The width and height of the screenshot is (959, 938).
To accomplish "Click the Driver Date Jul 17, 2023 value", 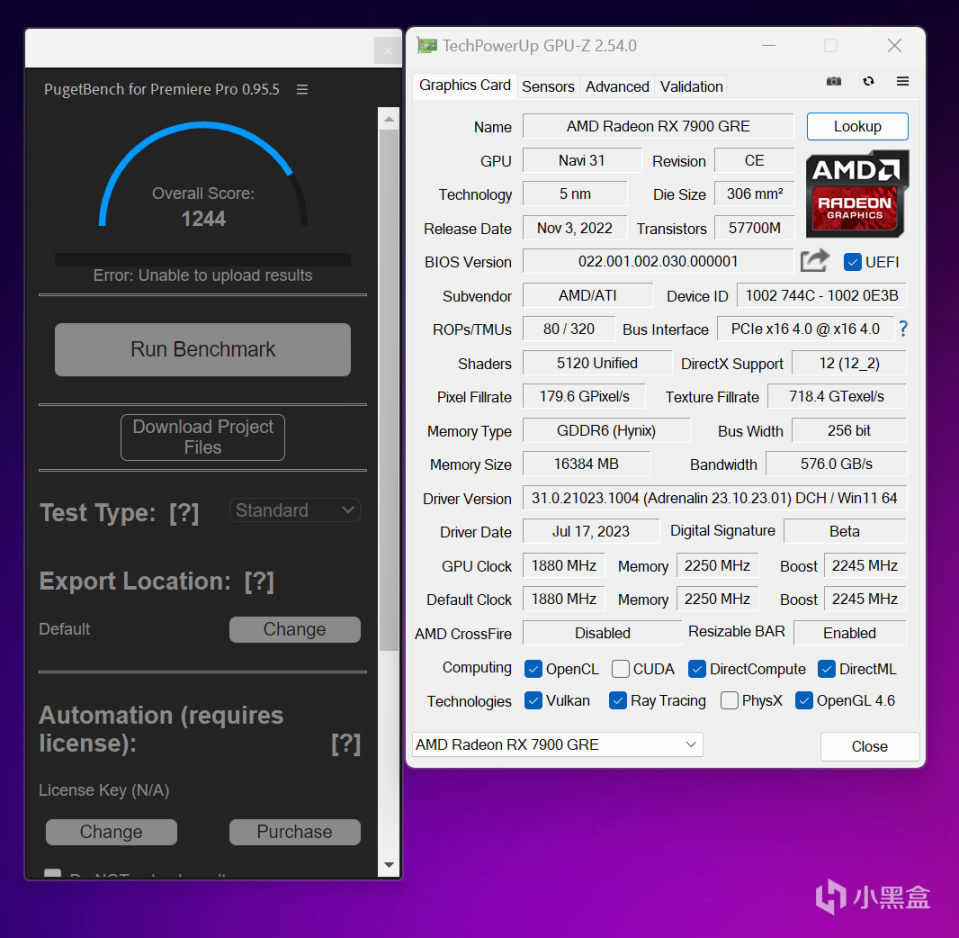I will click(x=591, y=531).
